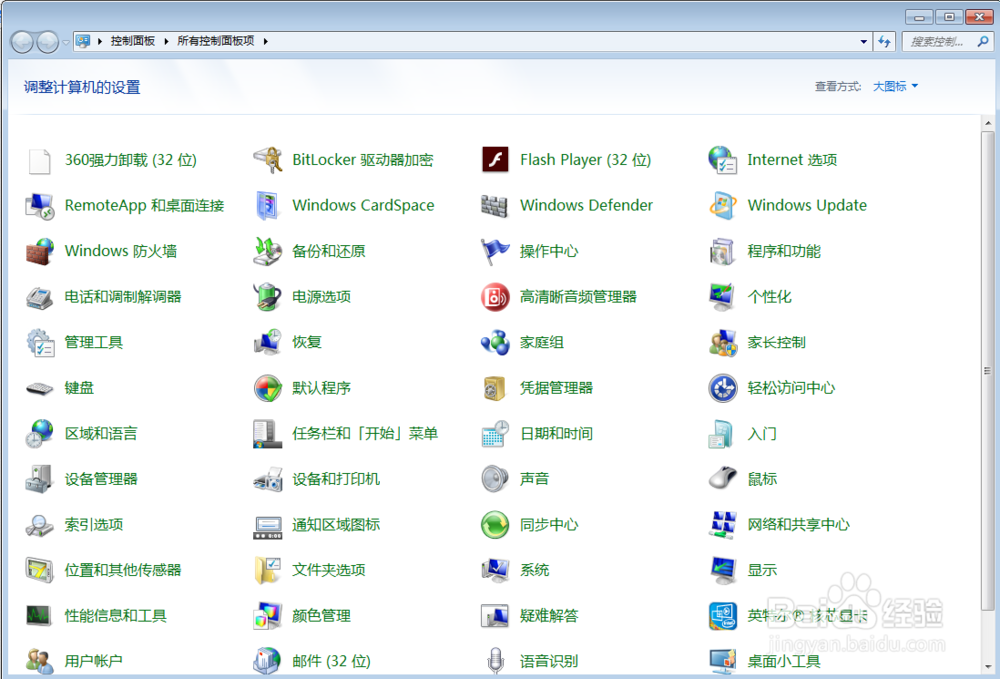Open the 默认程序 icon
This screenshot has height=679, width=1000.
pyautogui.click(x=268, y=388)
